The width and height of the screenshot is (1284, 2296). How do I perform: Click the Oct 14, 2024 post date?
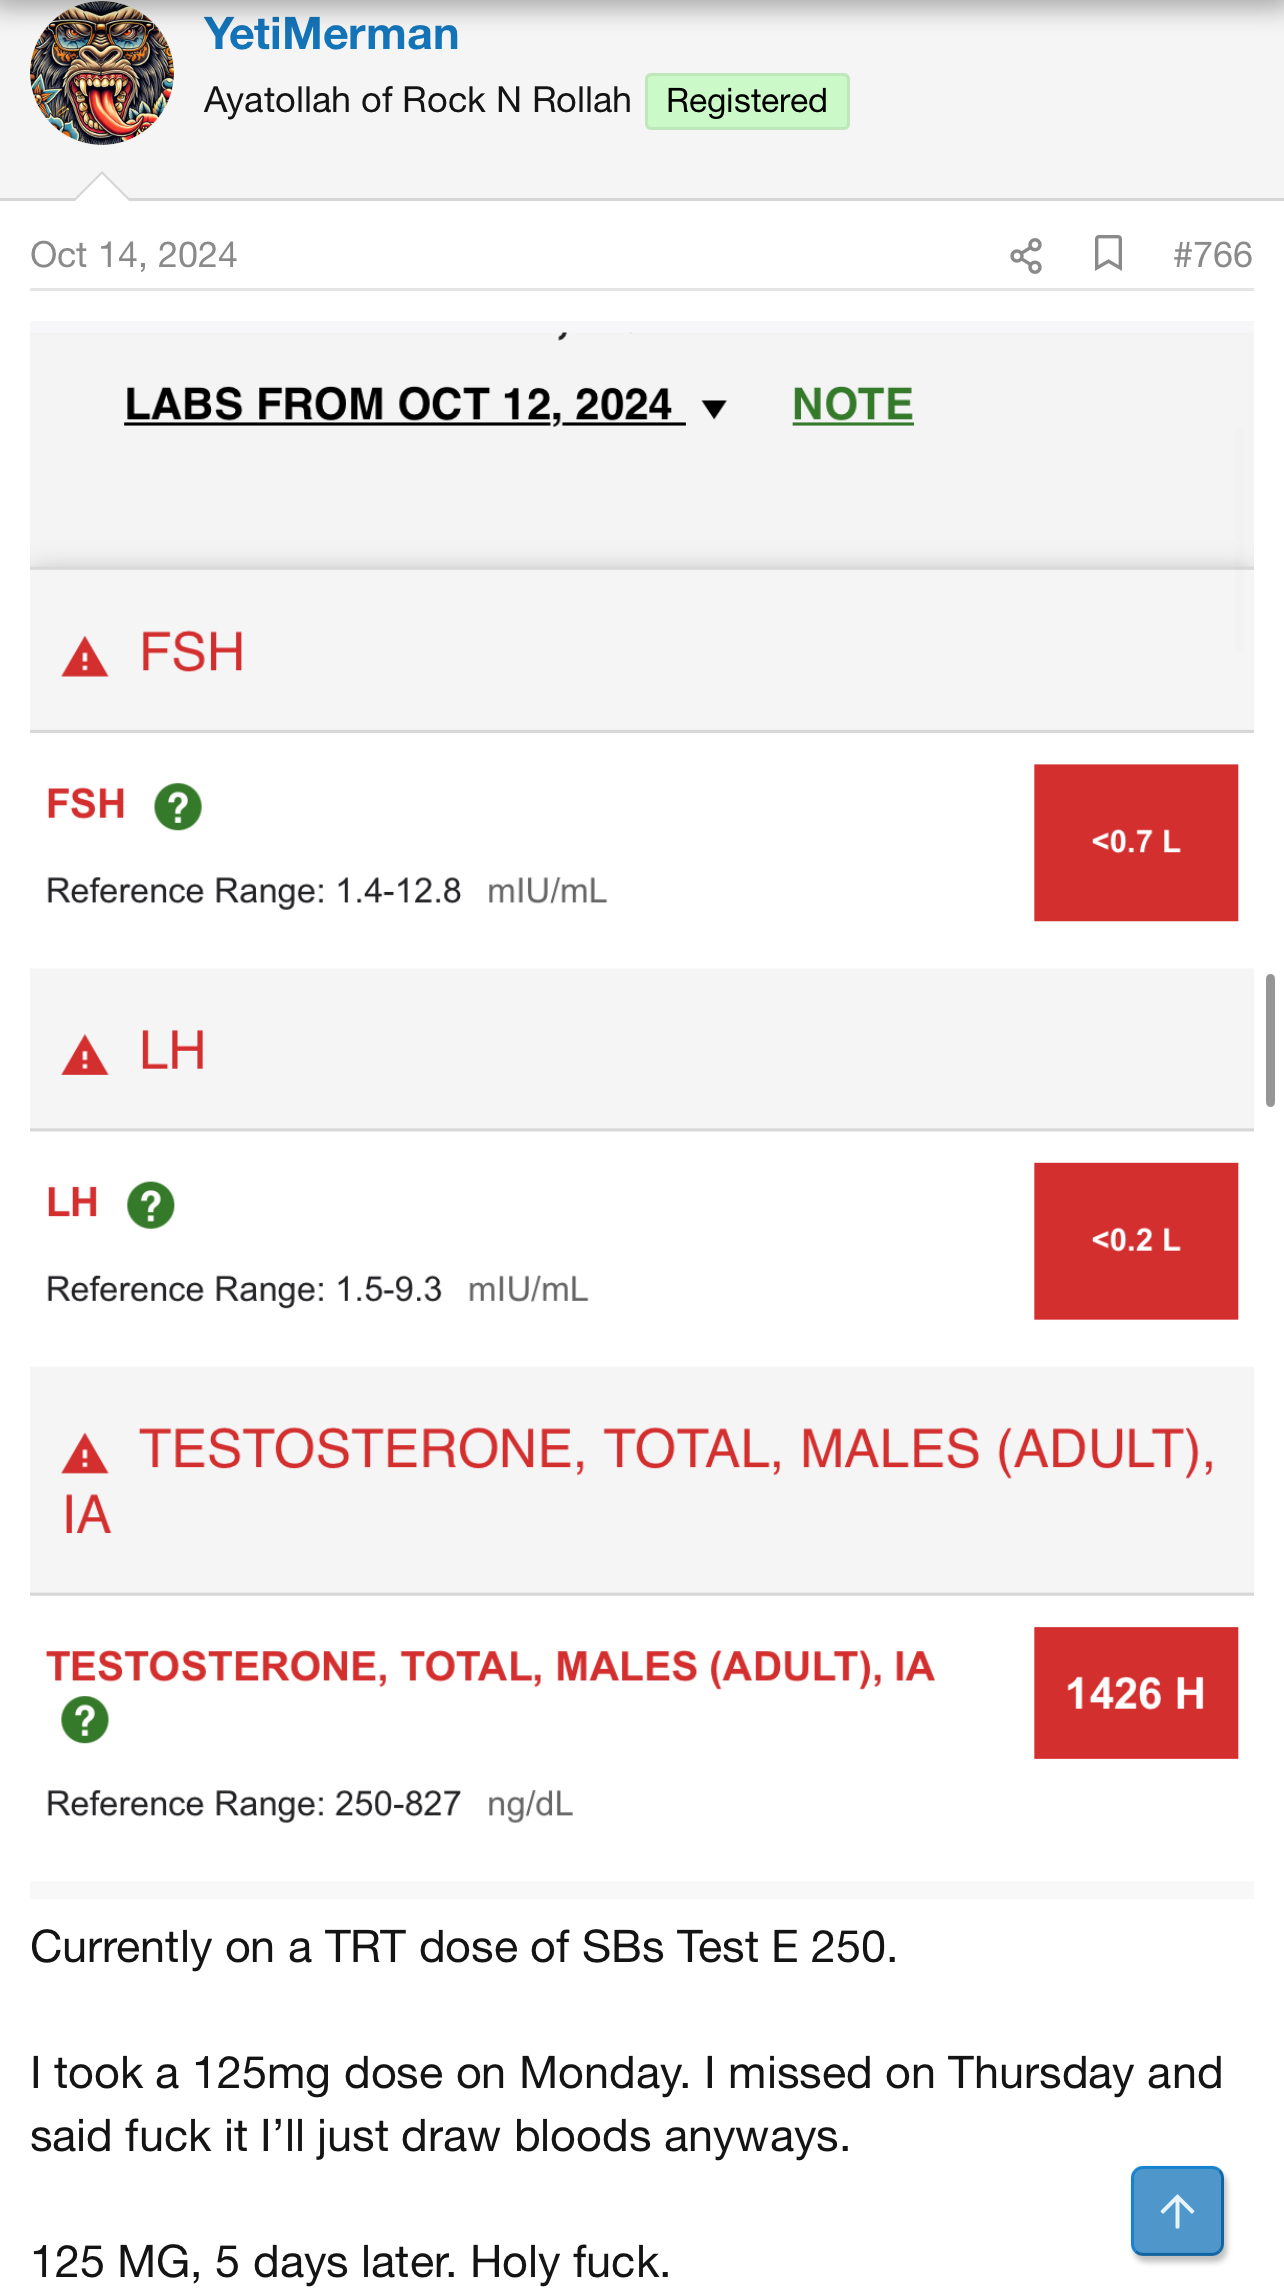click(134, 255)
